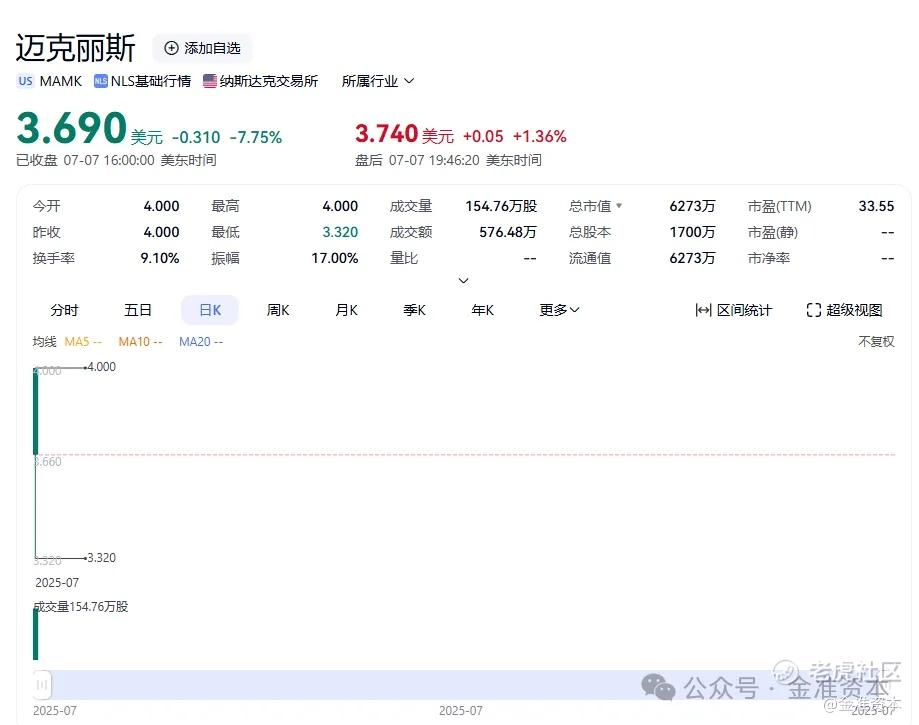919x725 pixels.
Task: Click the chart timeline range bar
Action: click(x=466, y=685)
